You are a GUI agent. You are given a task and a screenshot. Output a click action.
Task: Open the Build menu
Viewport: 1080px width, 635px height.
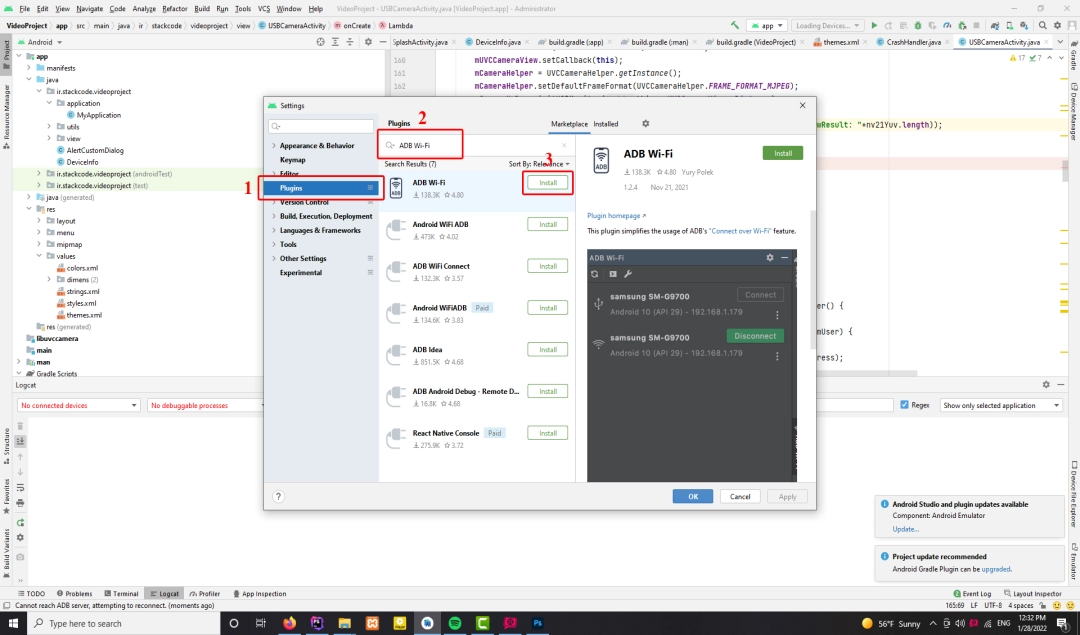point(202,8)
